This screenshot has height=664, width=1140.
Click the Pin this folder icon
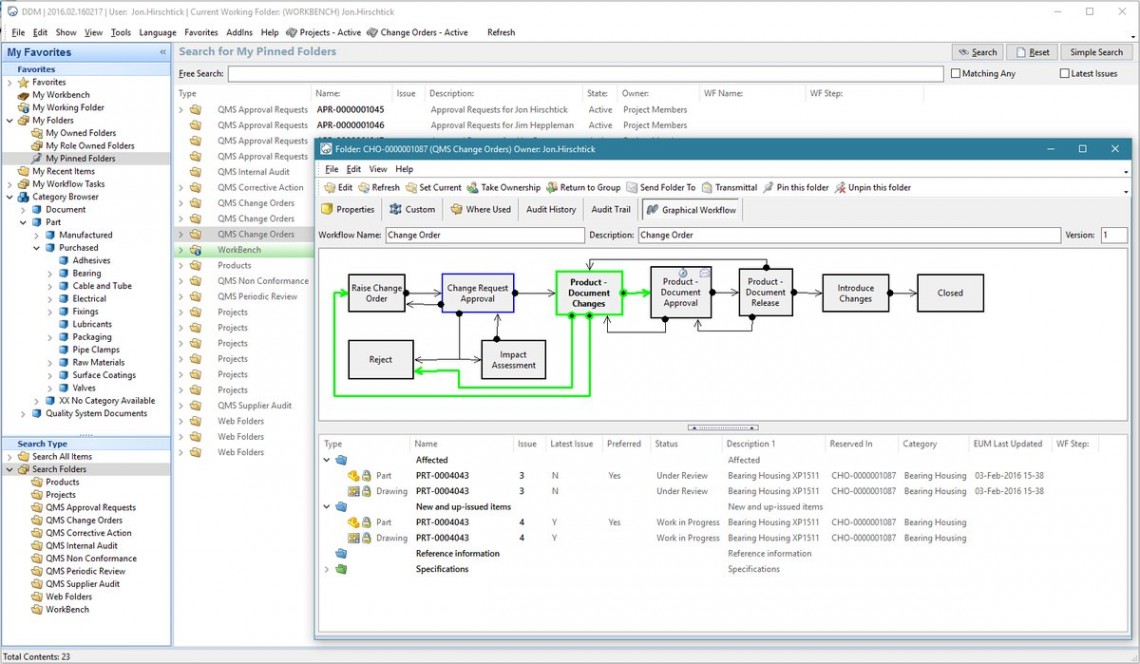pyautogui.click(x=768, y=187)
